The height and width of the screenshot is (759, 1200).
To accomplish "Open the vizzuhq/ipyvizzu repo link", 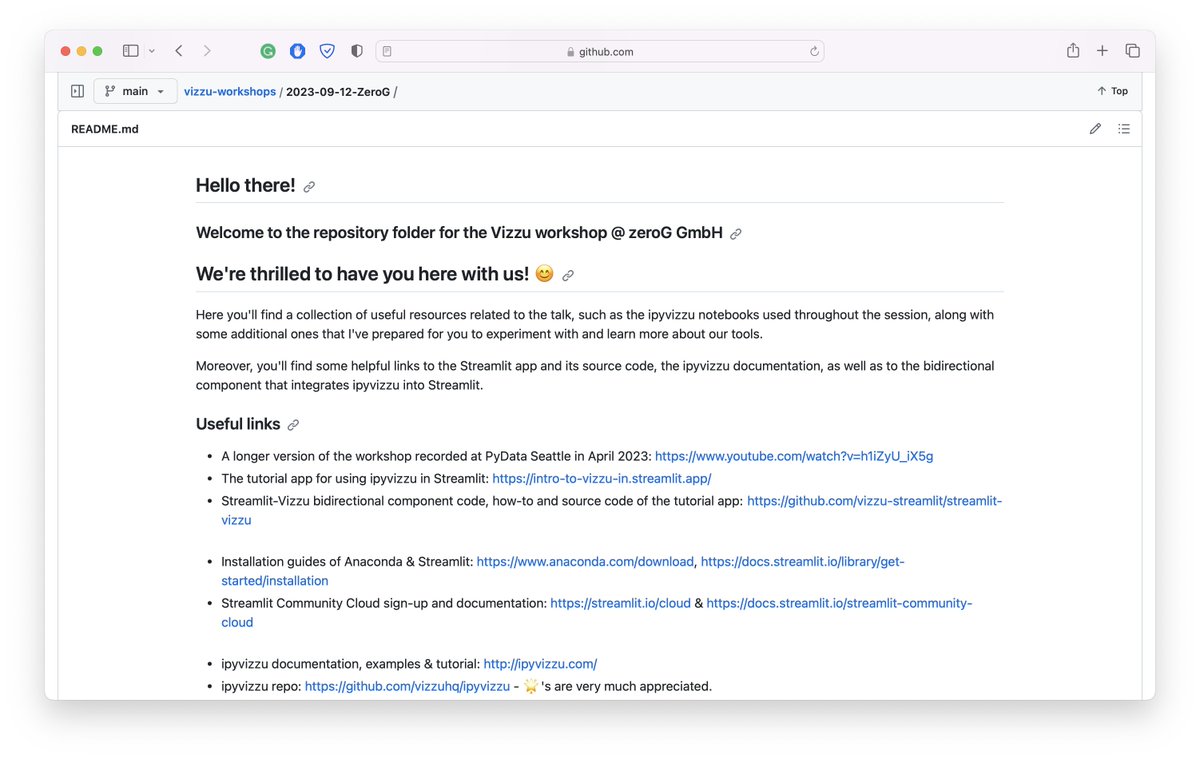I will tap(407, 687).
